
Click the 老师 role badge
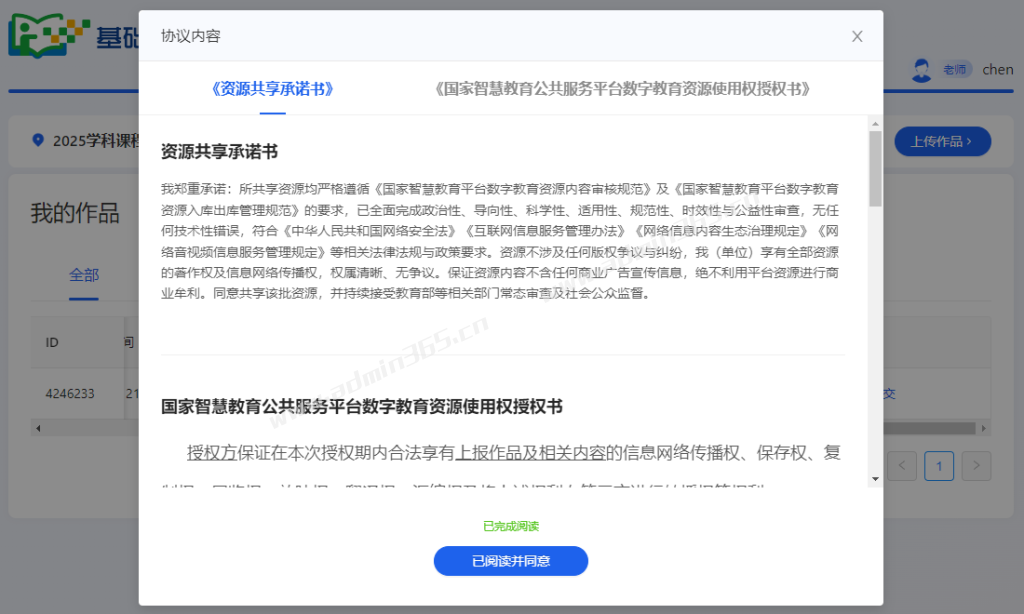(x=955, y=70)
